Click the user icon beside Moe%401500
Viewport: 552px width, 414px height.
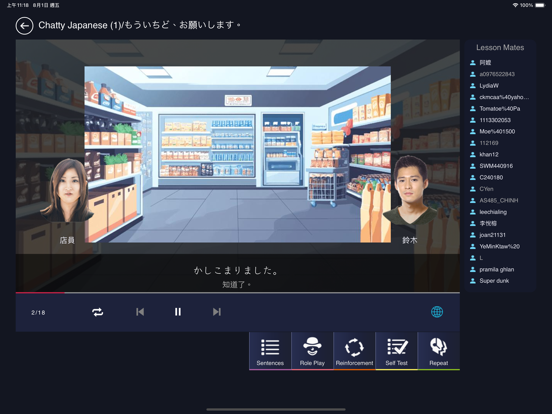click(473, 131)
